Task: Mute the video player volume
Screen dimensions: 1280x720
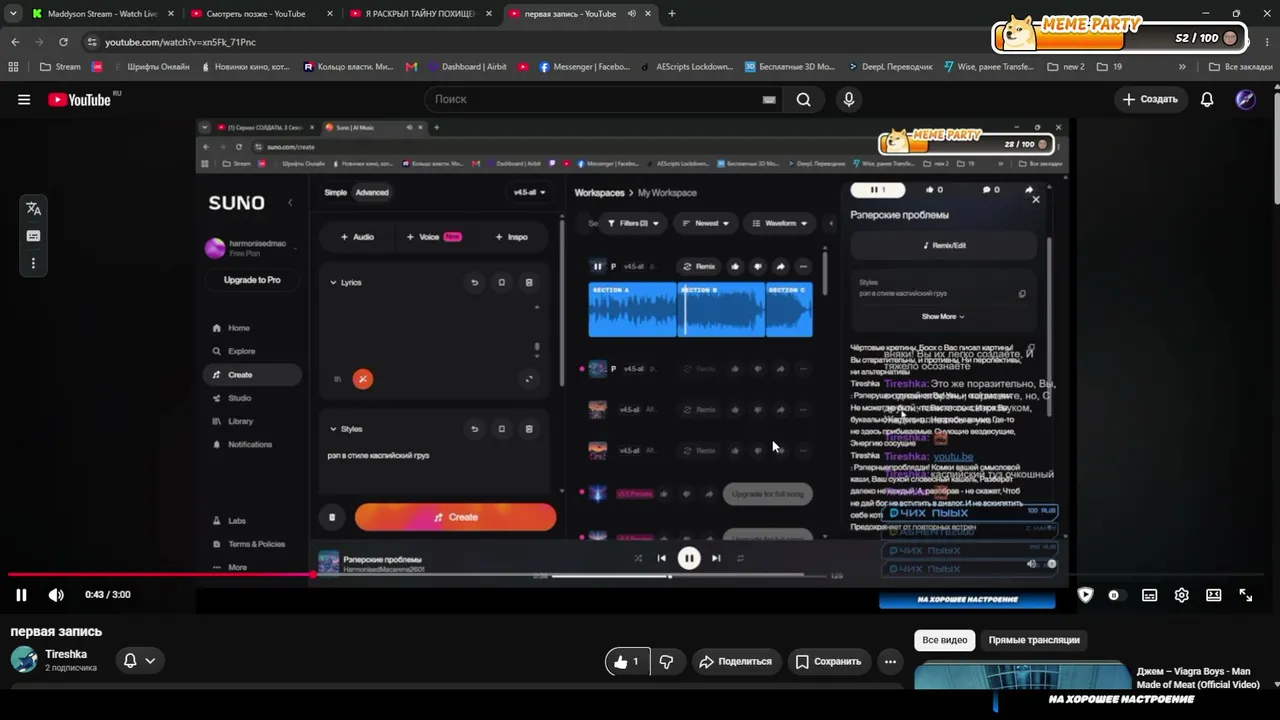Action: (56, 595)
